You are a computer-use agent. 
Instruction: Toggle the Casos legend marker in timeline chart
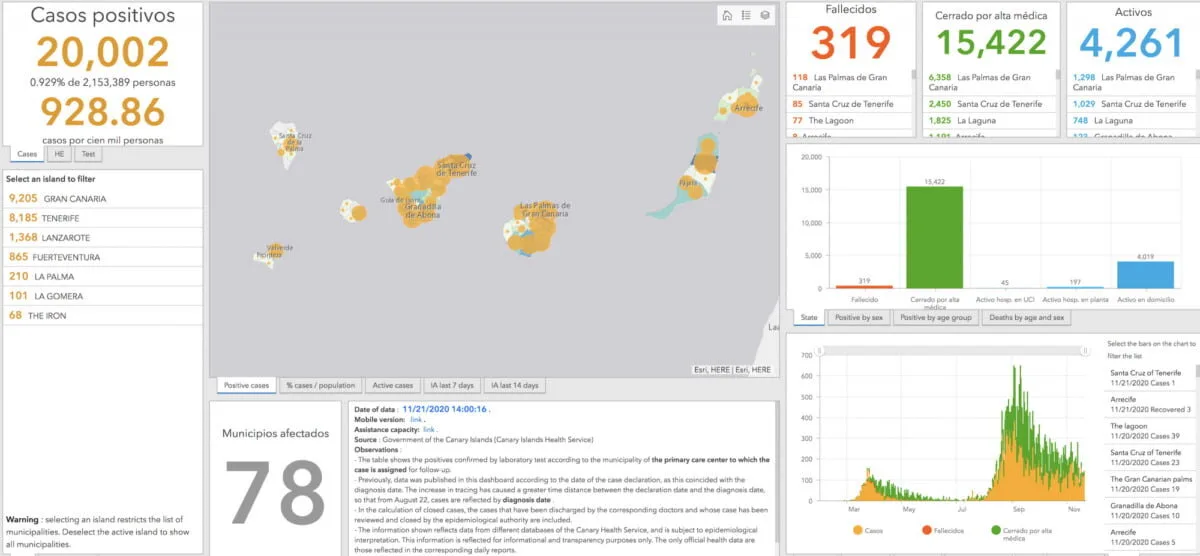859,529
